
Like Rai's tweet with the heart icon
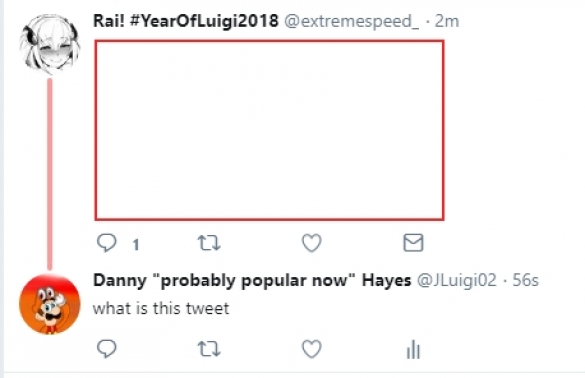coord(312,243)
